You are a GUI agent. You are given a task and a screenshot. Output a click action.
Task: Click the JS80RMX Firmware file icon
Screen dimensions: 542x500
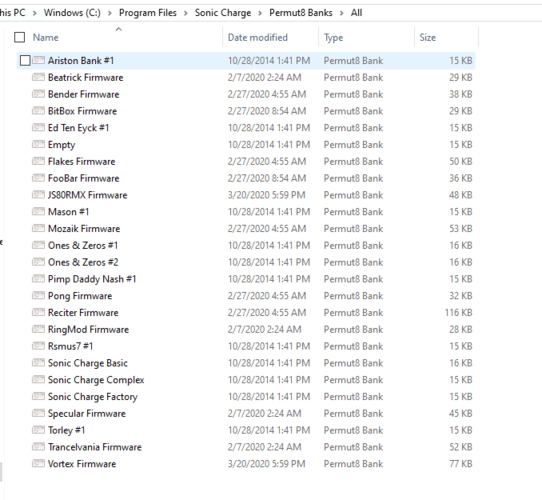click(x=38, y=195)
